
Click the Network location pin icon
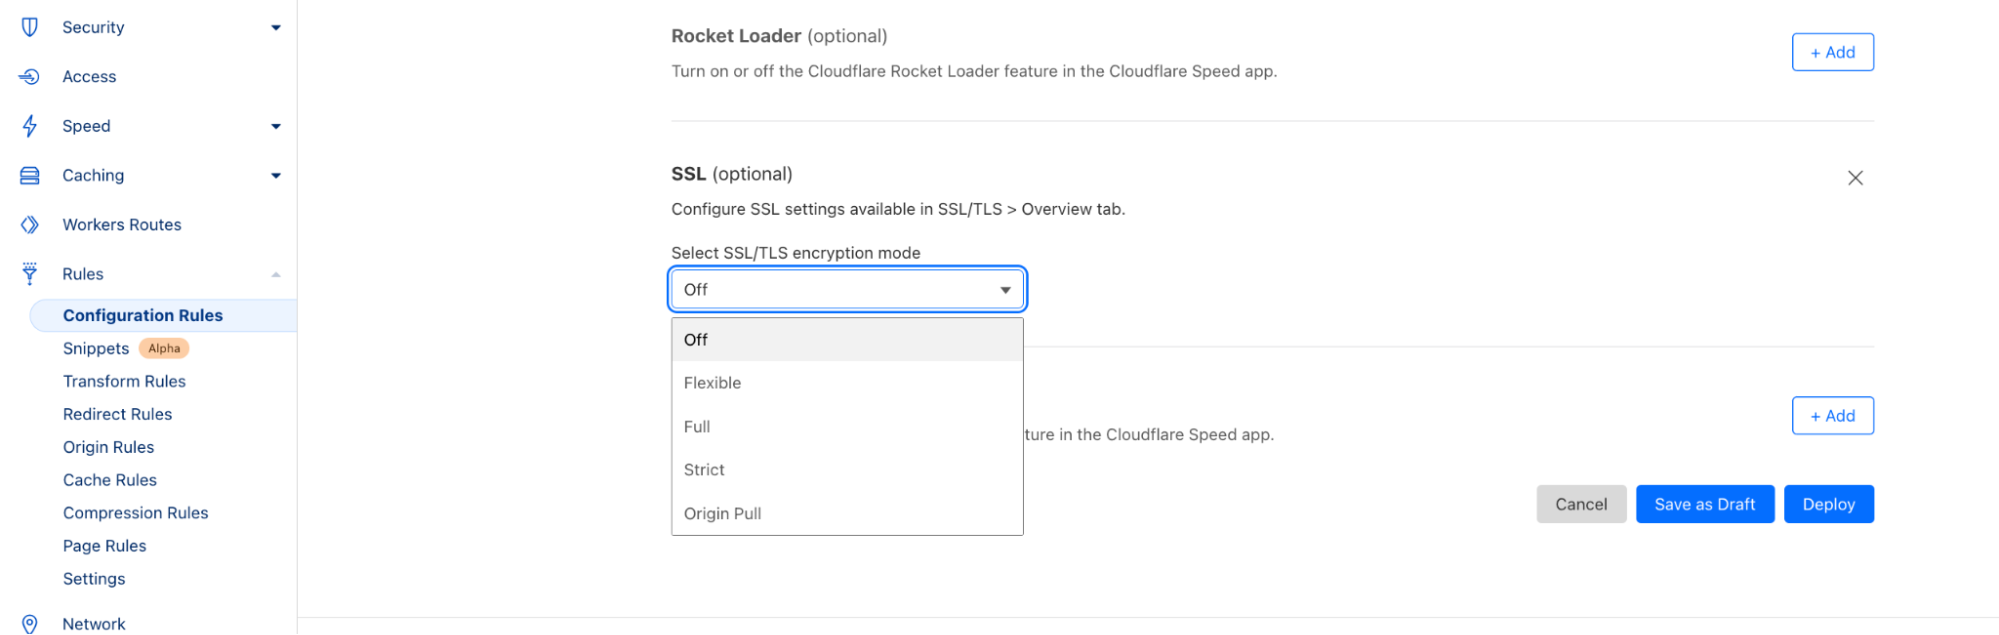pyautogui.click(x=30, y=624)
